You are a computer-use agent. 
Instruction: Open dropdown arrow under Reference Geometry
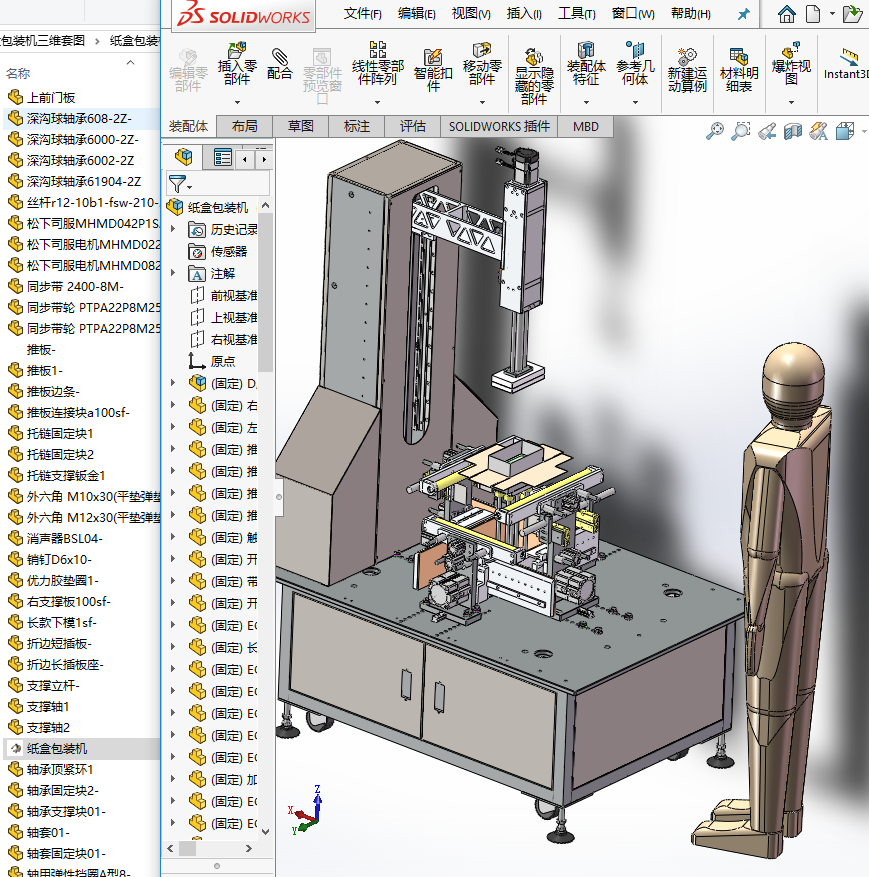click(635, 102)
